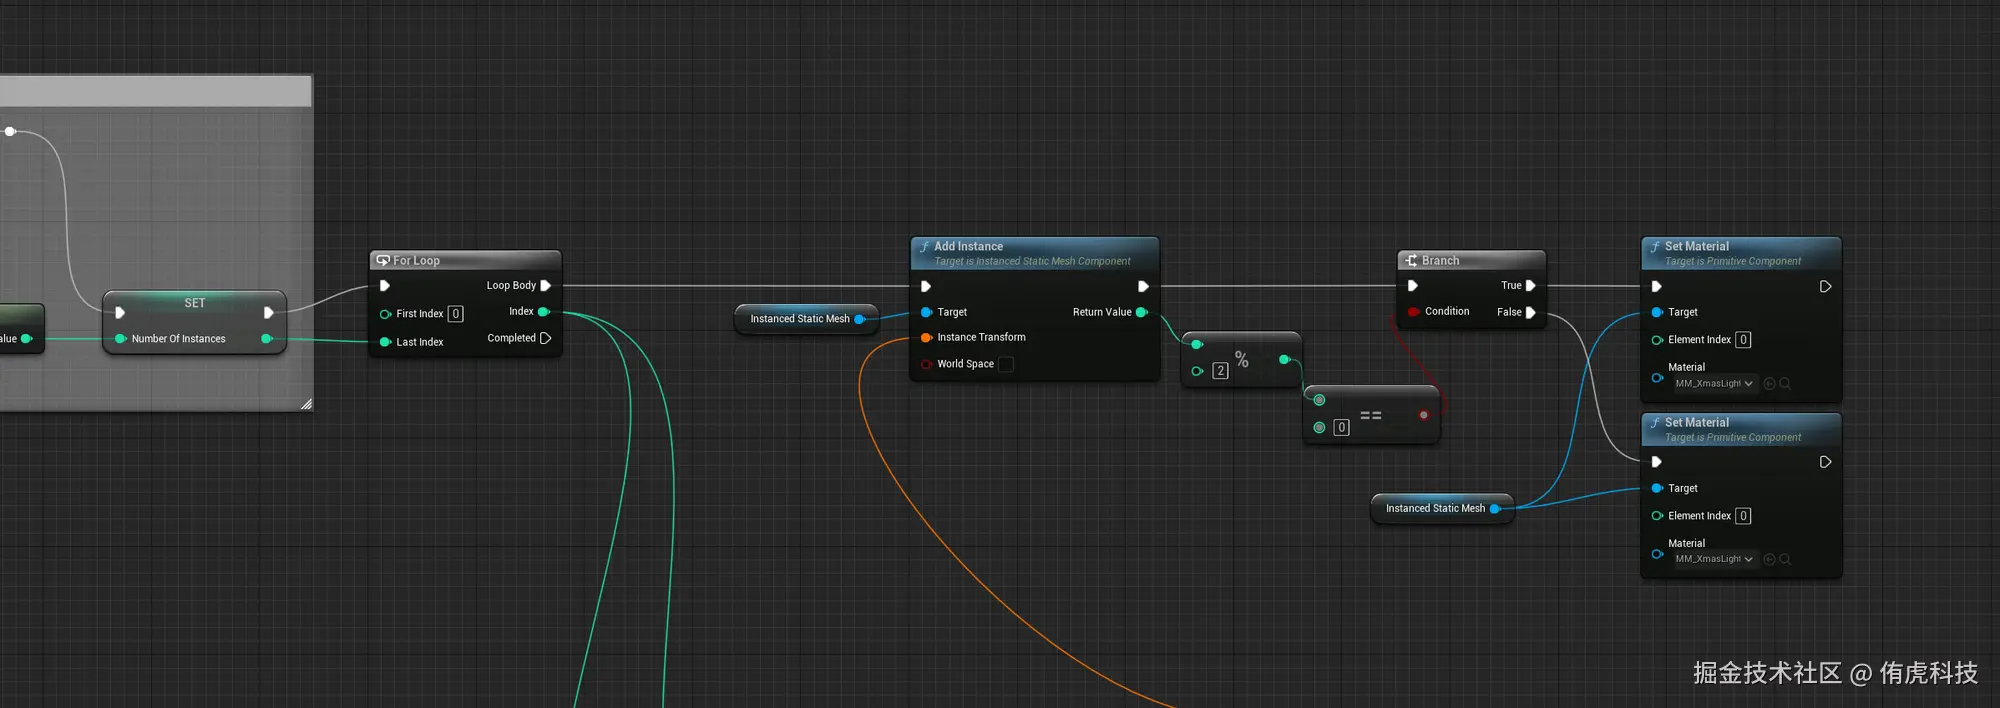
Task: Click the SET node execution output pin
Action: 268,313
